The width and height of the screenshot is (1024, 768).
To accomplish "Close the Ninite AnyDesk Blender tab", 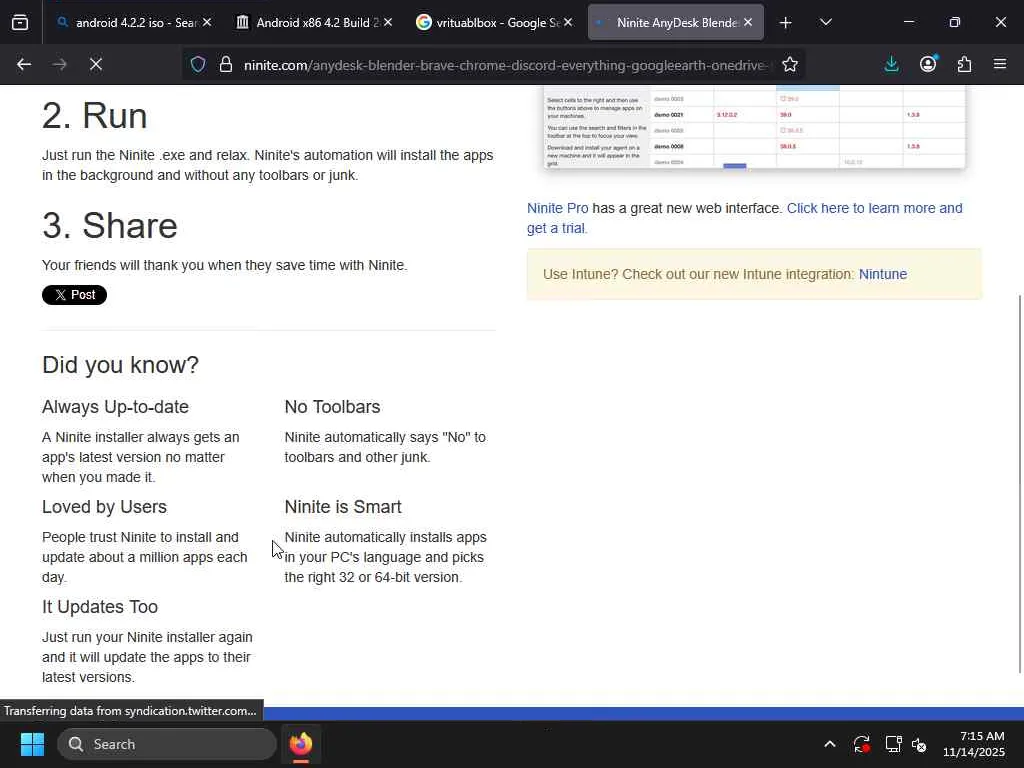I will coord(748,22).
